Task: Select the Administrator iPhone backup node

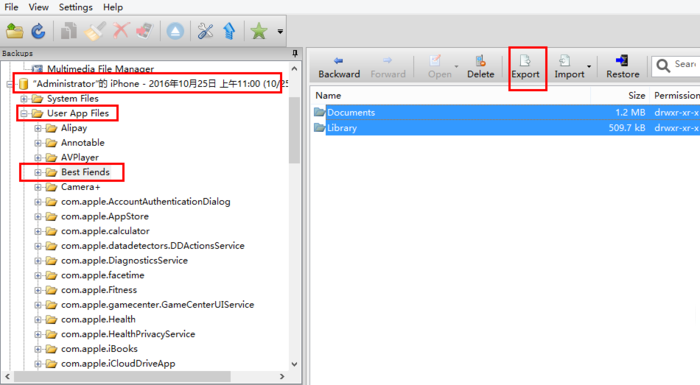Action: click(x=160, y=84)
